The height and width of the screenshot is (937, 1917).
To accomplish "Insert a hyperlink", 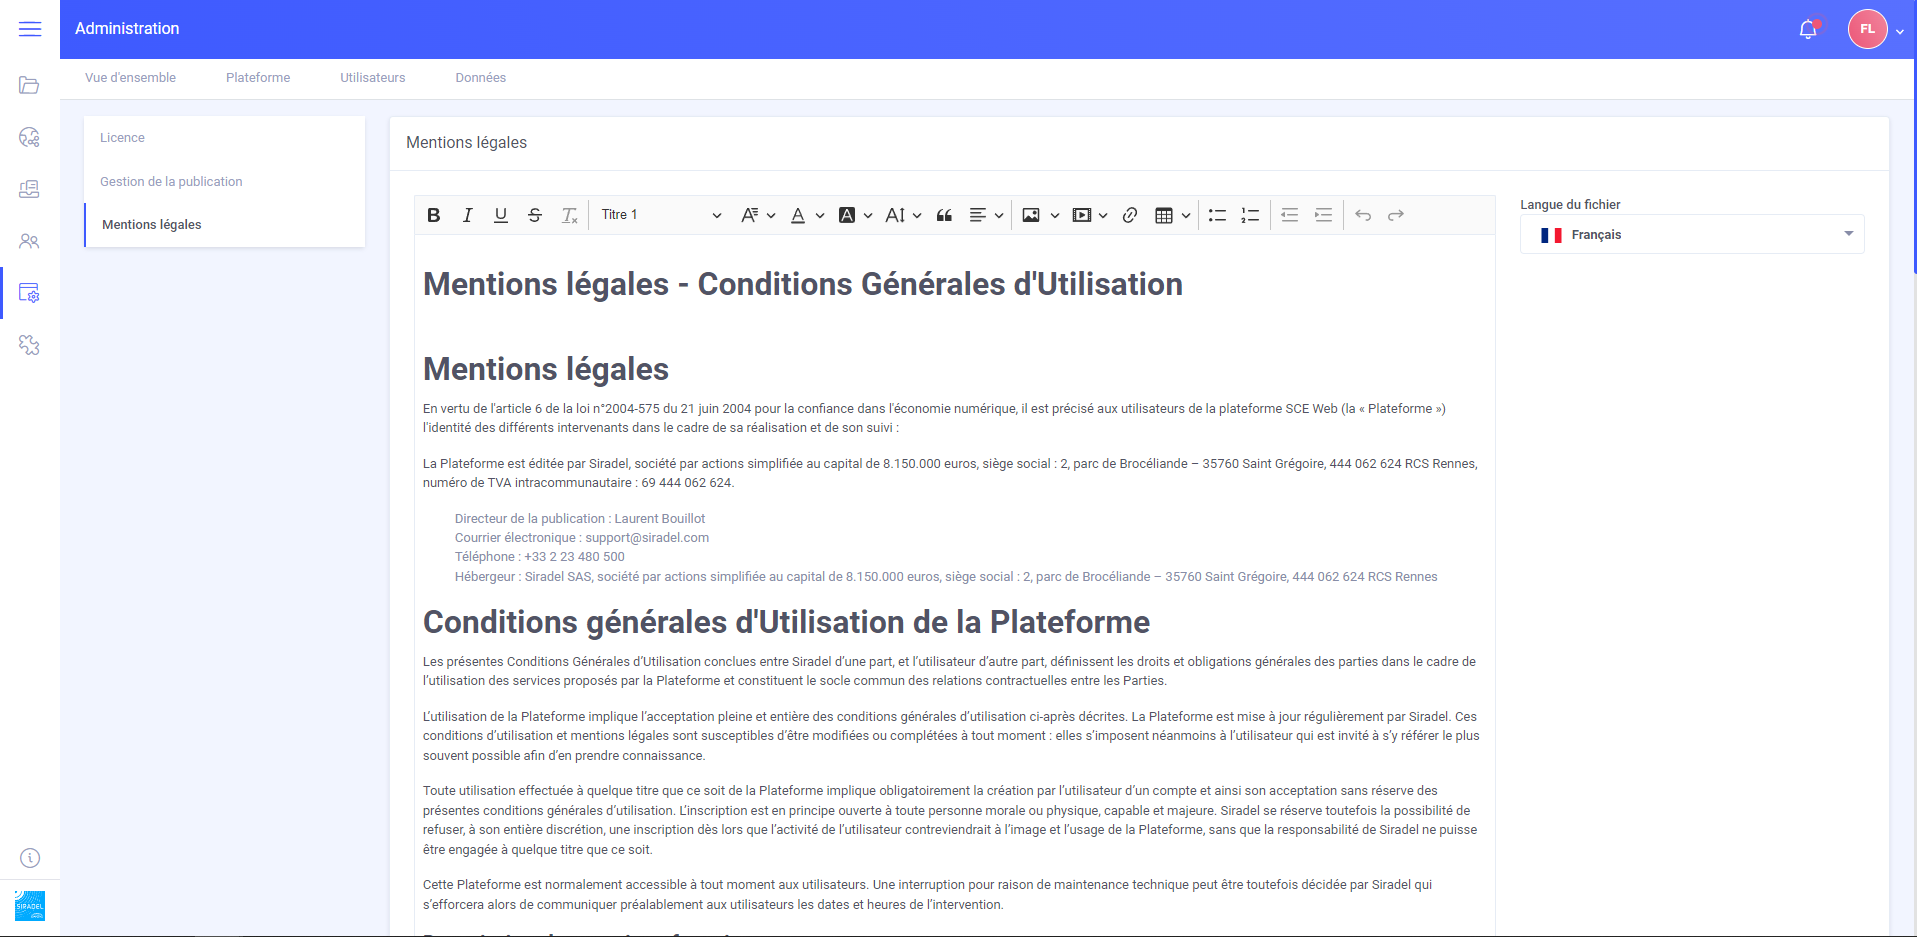I will 1130,215.
